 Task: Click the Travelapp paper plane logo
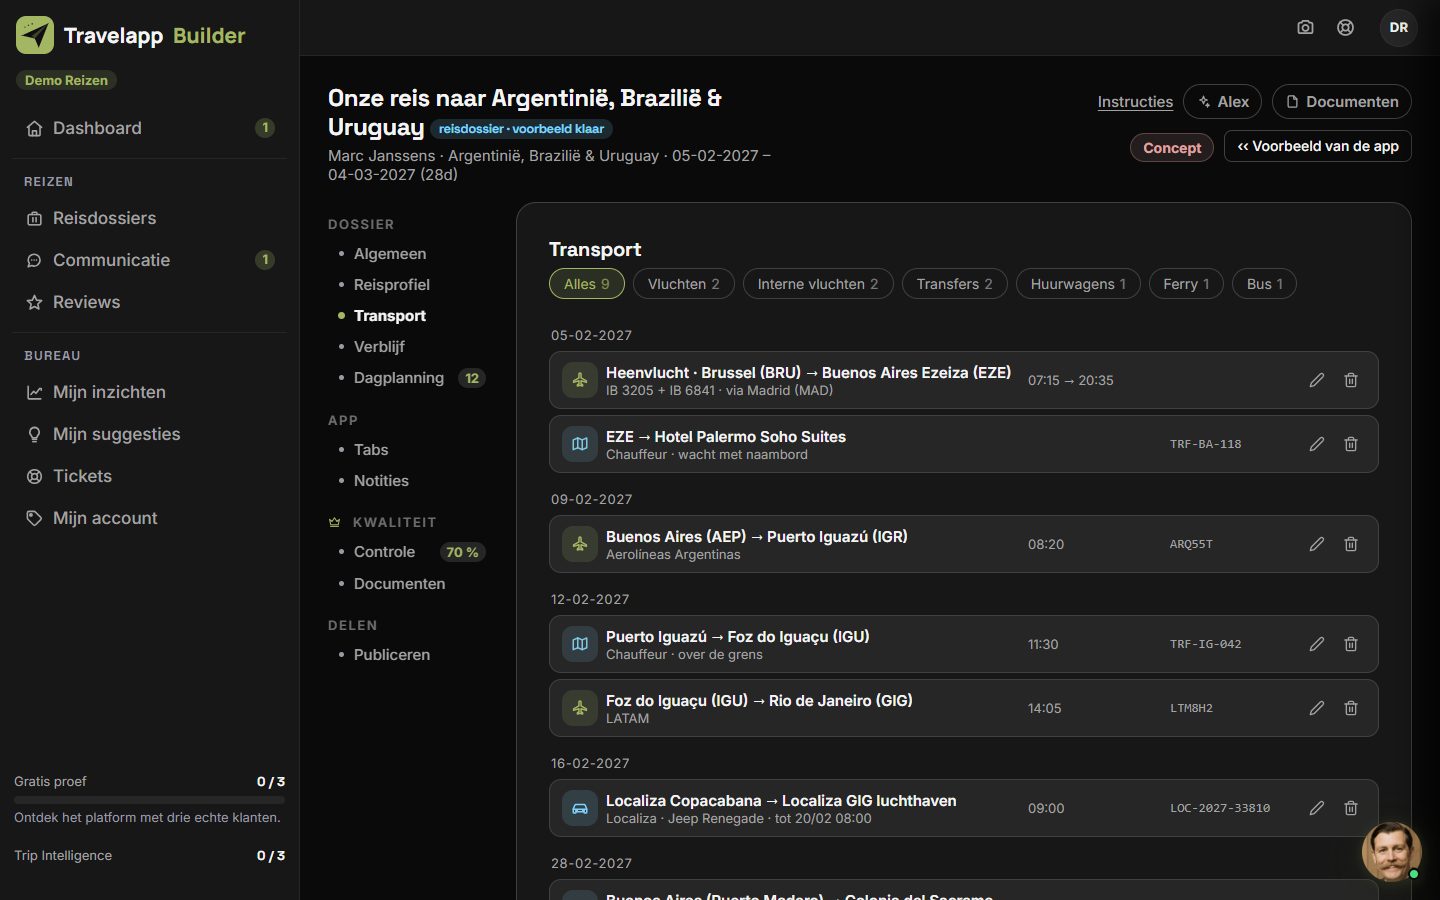point(35,35)
